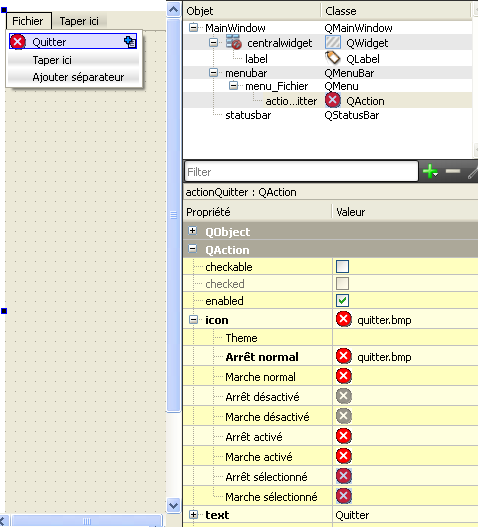
Task: Click the Arrêt désactivé grey icon
Action: tap(344, 396)
